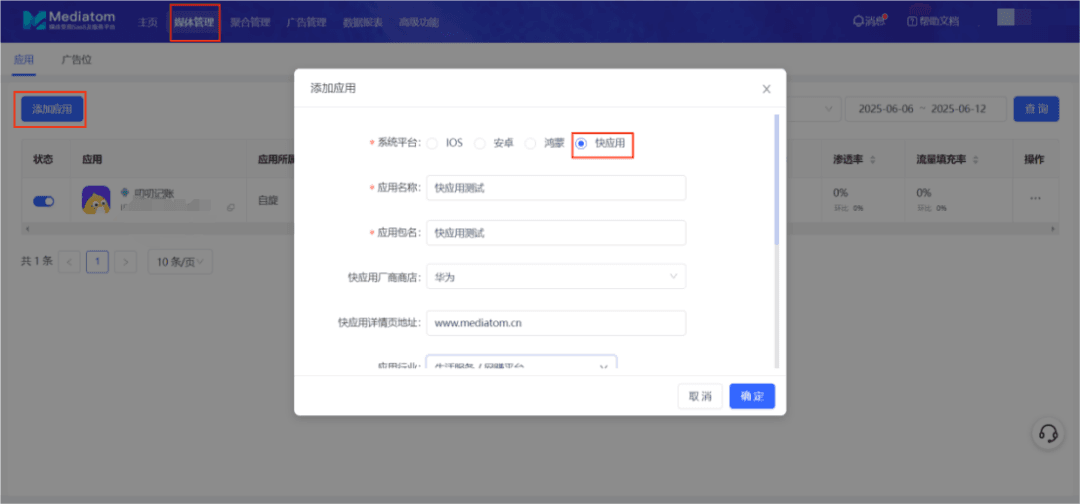Click the app avatar icon in table row
The image size is (1080, 504).
pyautogui.click(x=96, y=200)
